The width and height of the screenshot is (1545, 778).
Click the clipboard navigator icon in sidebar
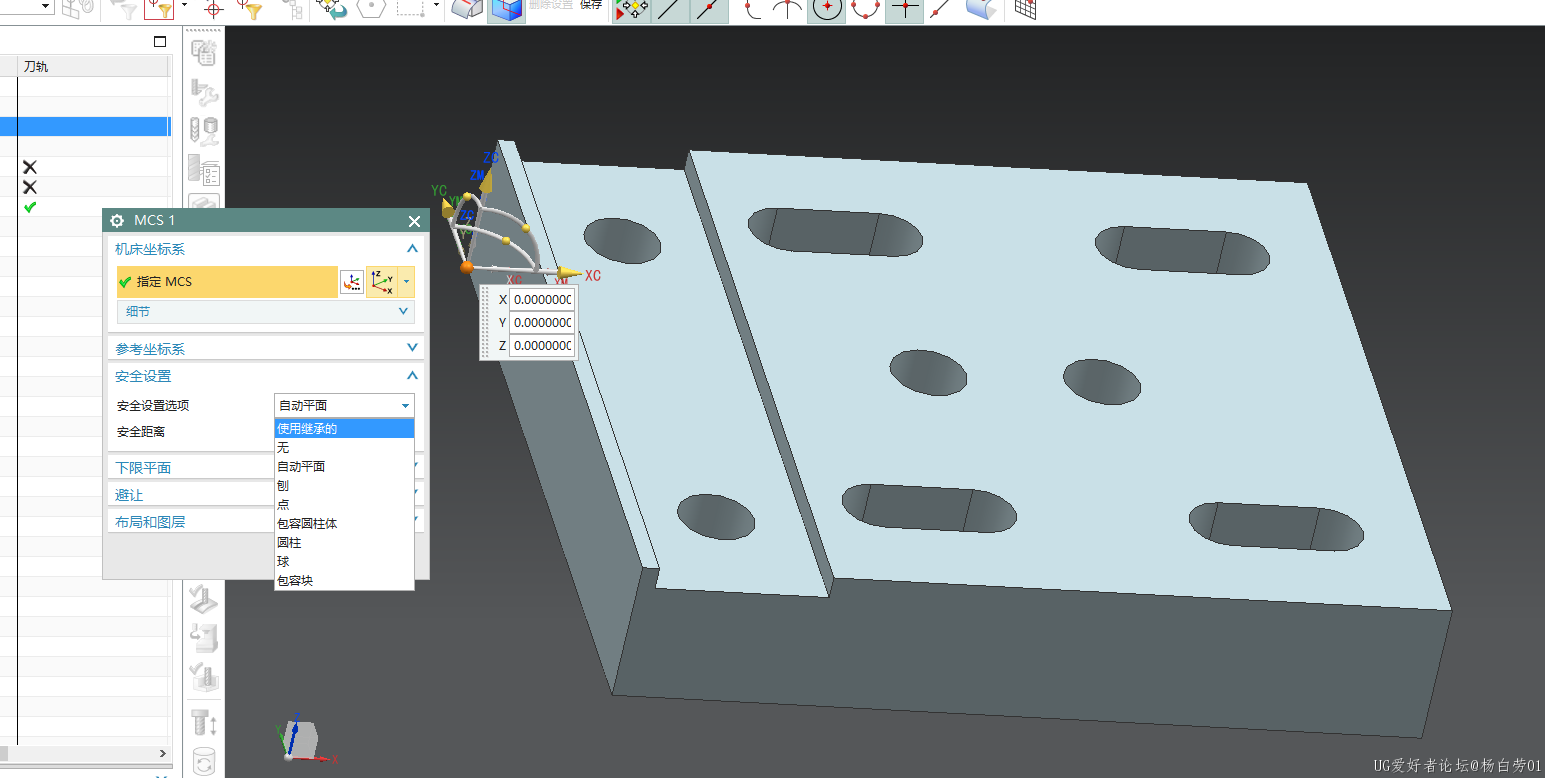(x=204, y=54)
